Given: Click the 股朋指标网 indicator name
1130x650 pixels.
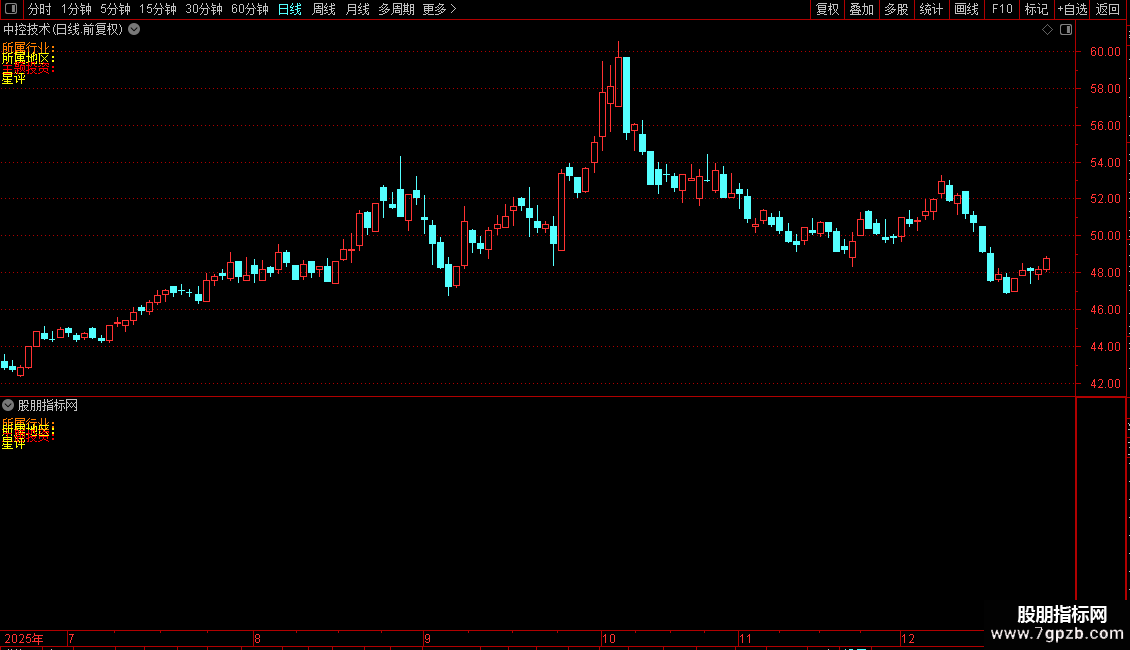Looking at the screenshot, I should (x=48, y=406).
